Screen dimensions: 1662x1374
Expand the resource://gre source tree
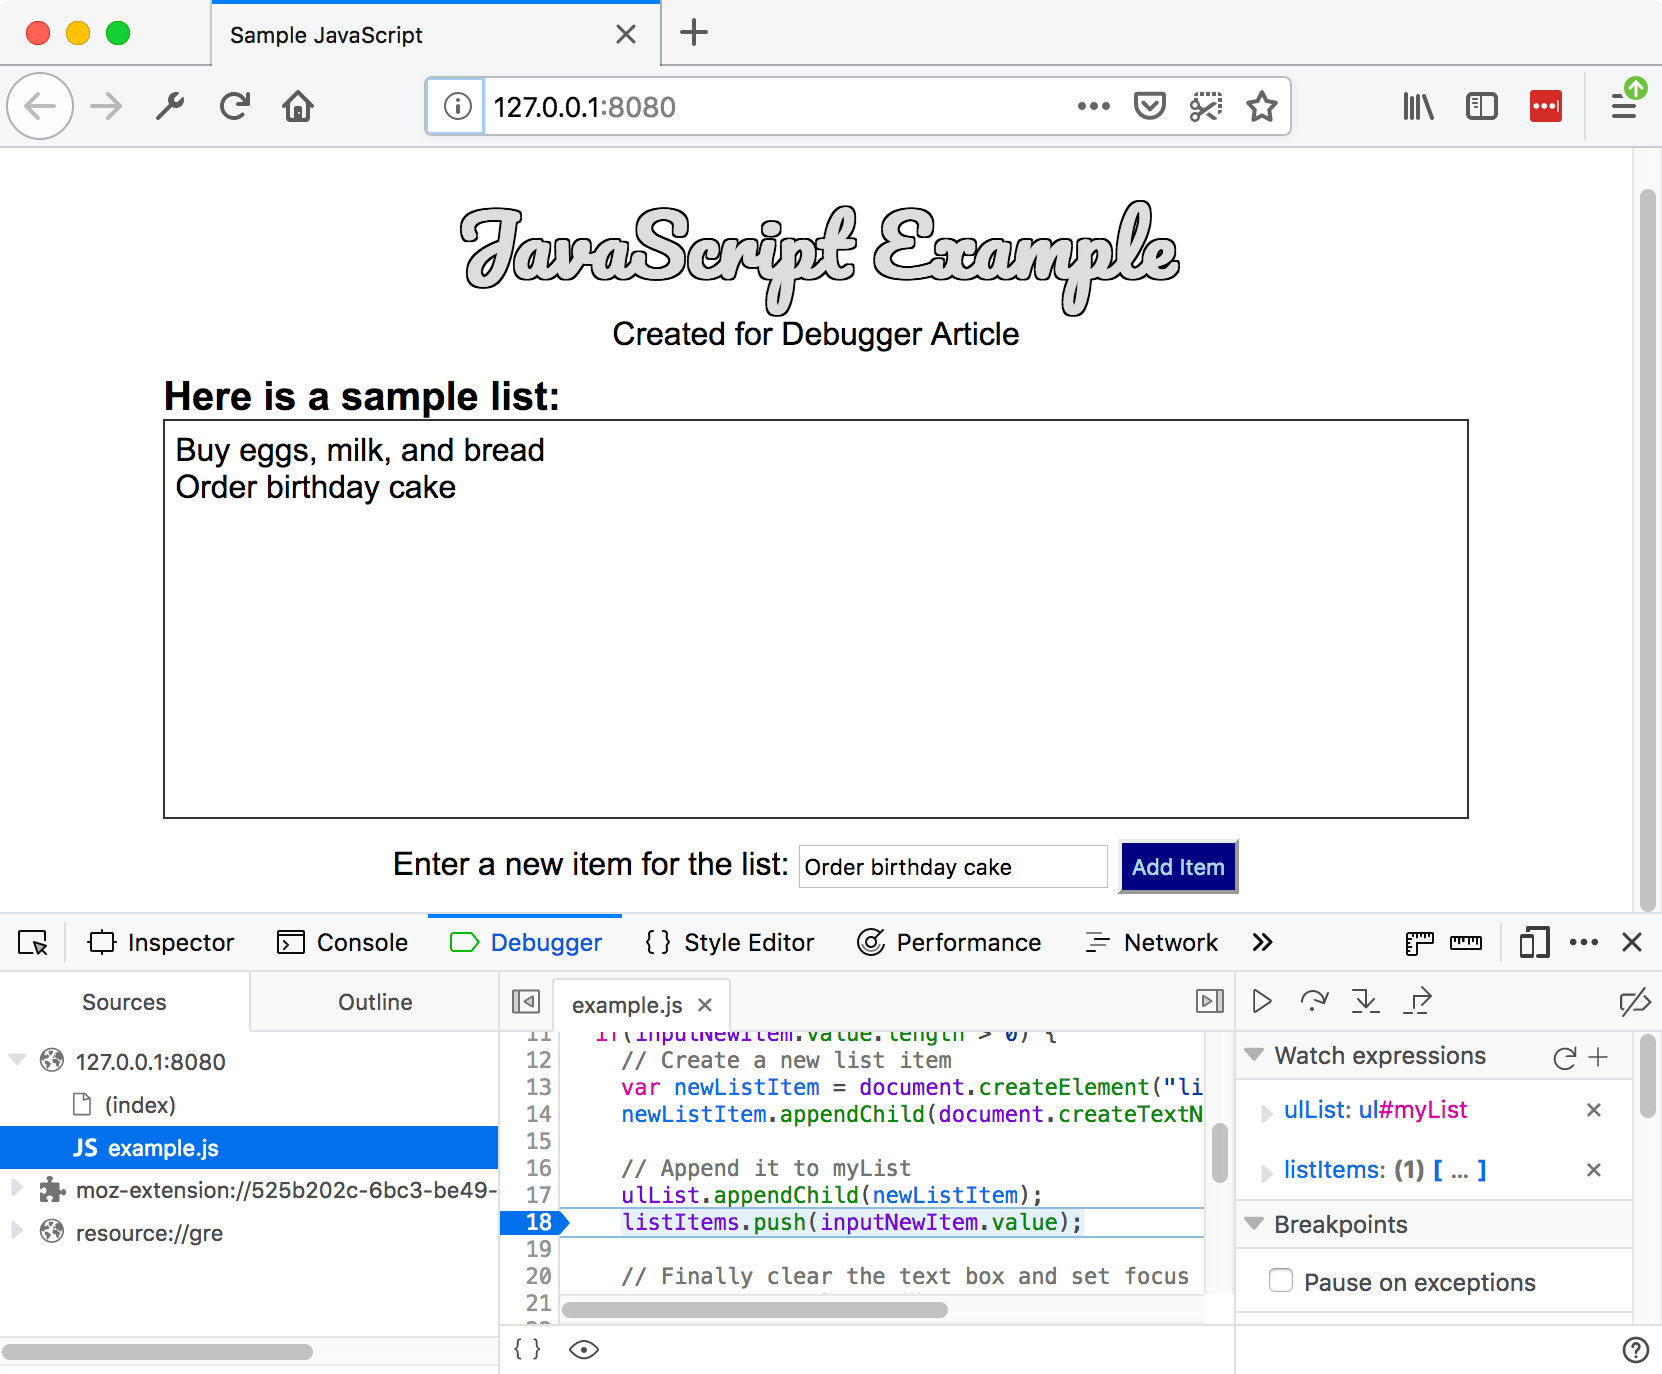16,1232
